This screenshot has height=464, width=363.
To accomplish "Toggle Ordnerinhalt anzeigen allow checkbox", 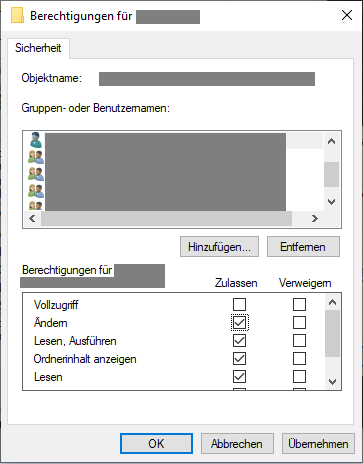I will (x=239, y=359).
